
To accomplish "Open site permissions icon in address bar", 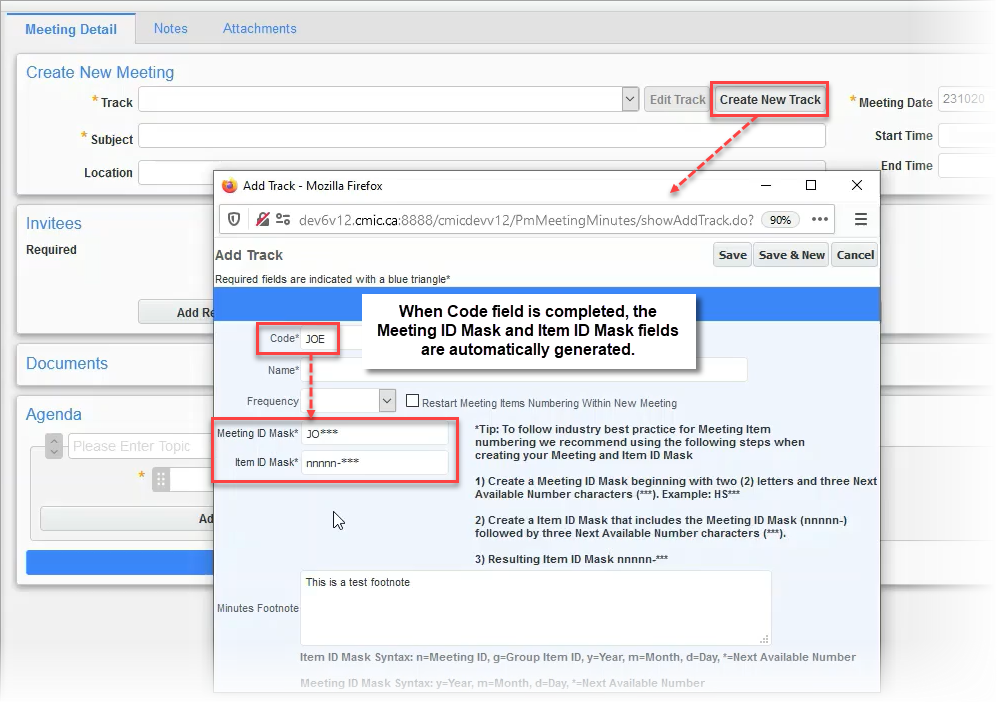I will point(283,219).
